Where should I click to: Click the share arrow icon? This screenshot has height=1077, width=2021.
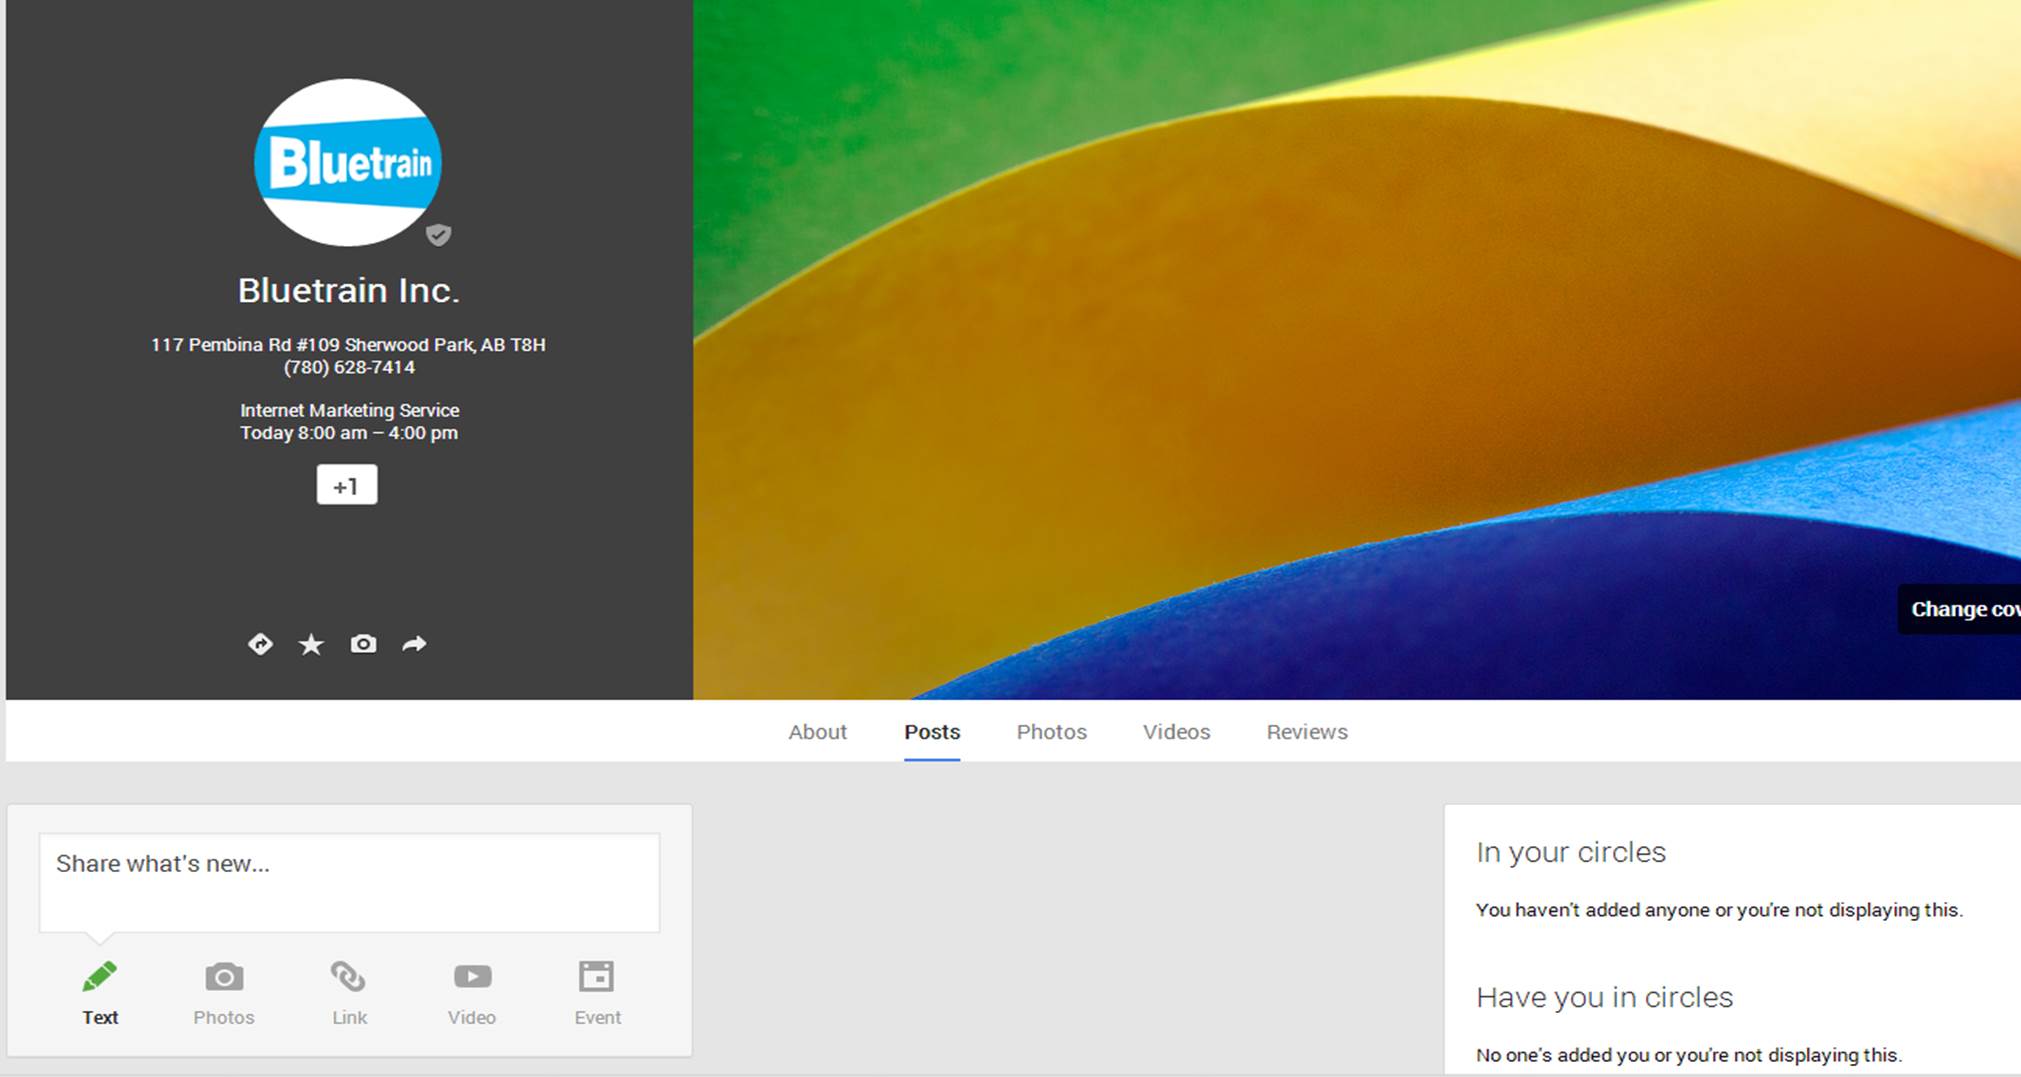[x=414, y=645]
